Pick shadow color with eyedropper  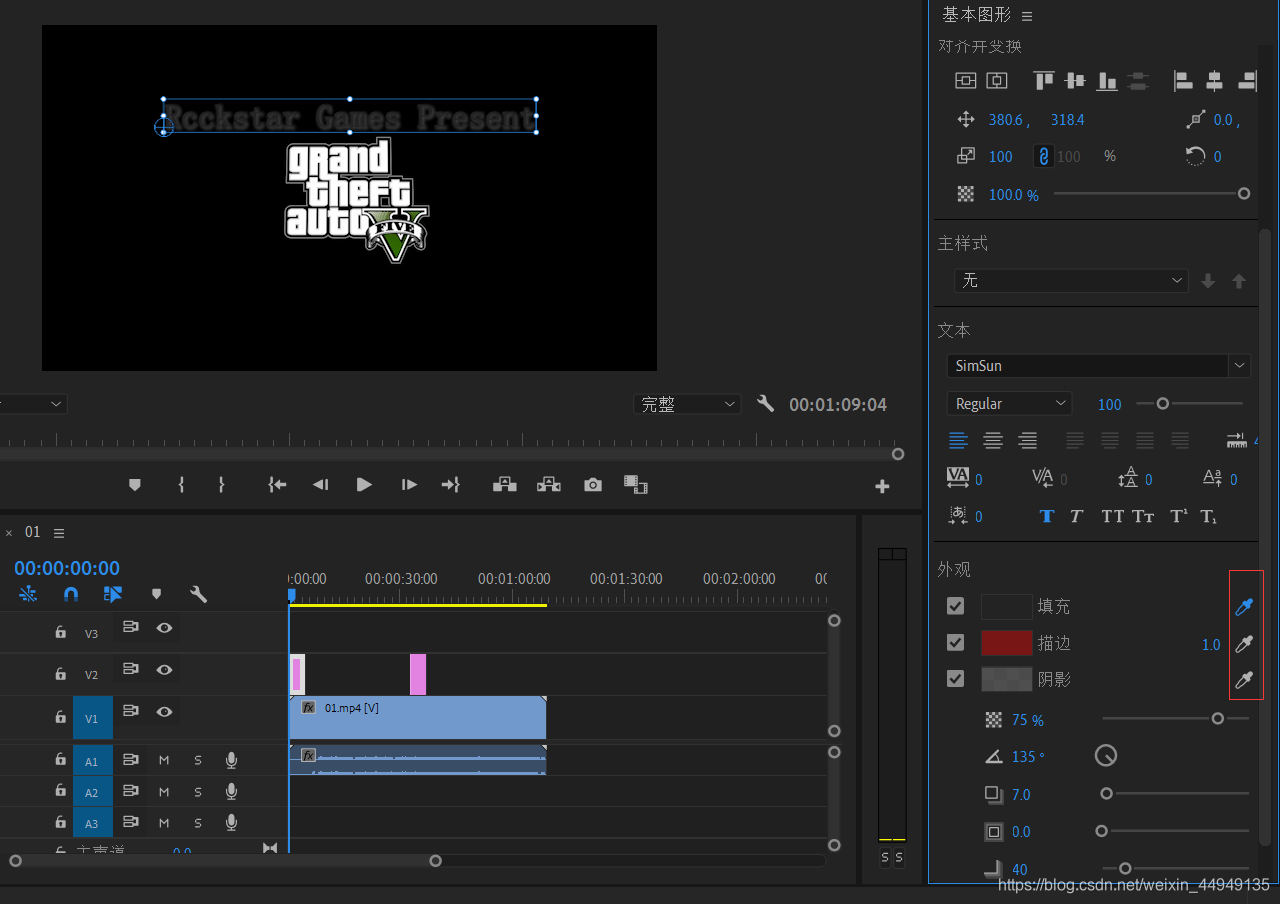tap(1244, 680)
